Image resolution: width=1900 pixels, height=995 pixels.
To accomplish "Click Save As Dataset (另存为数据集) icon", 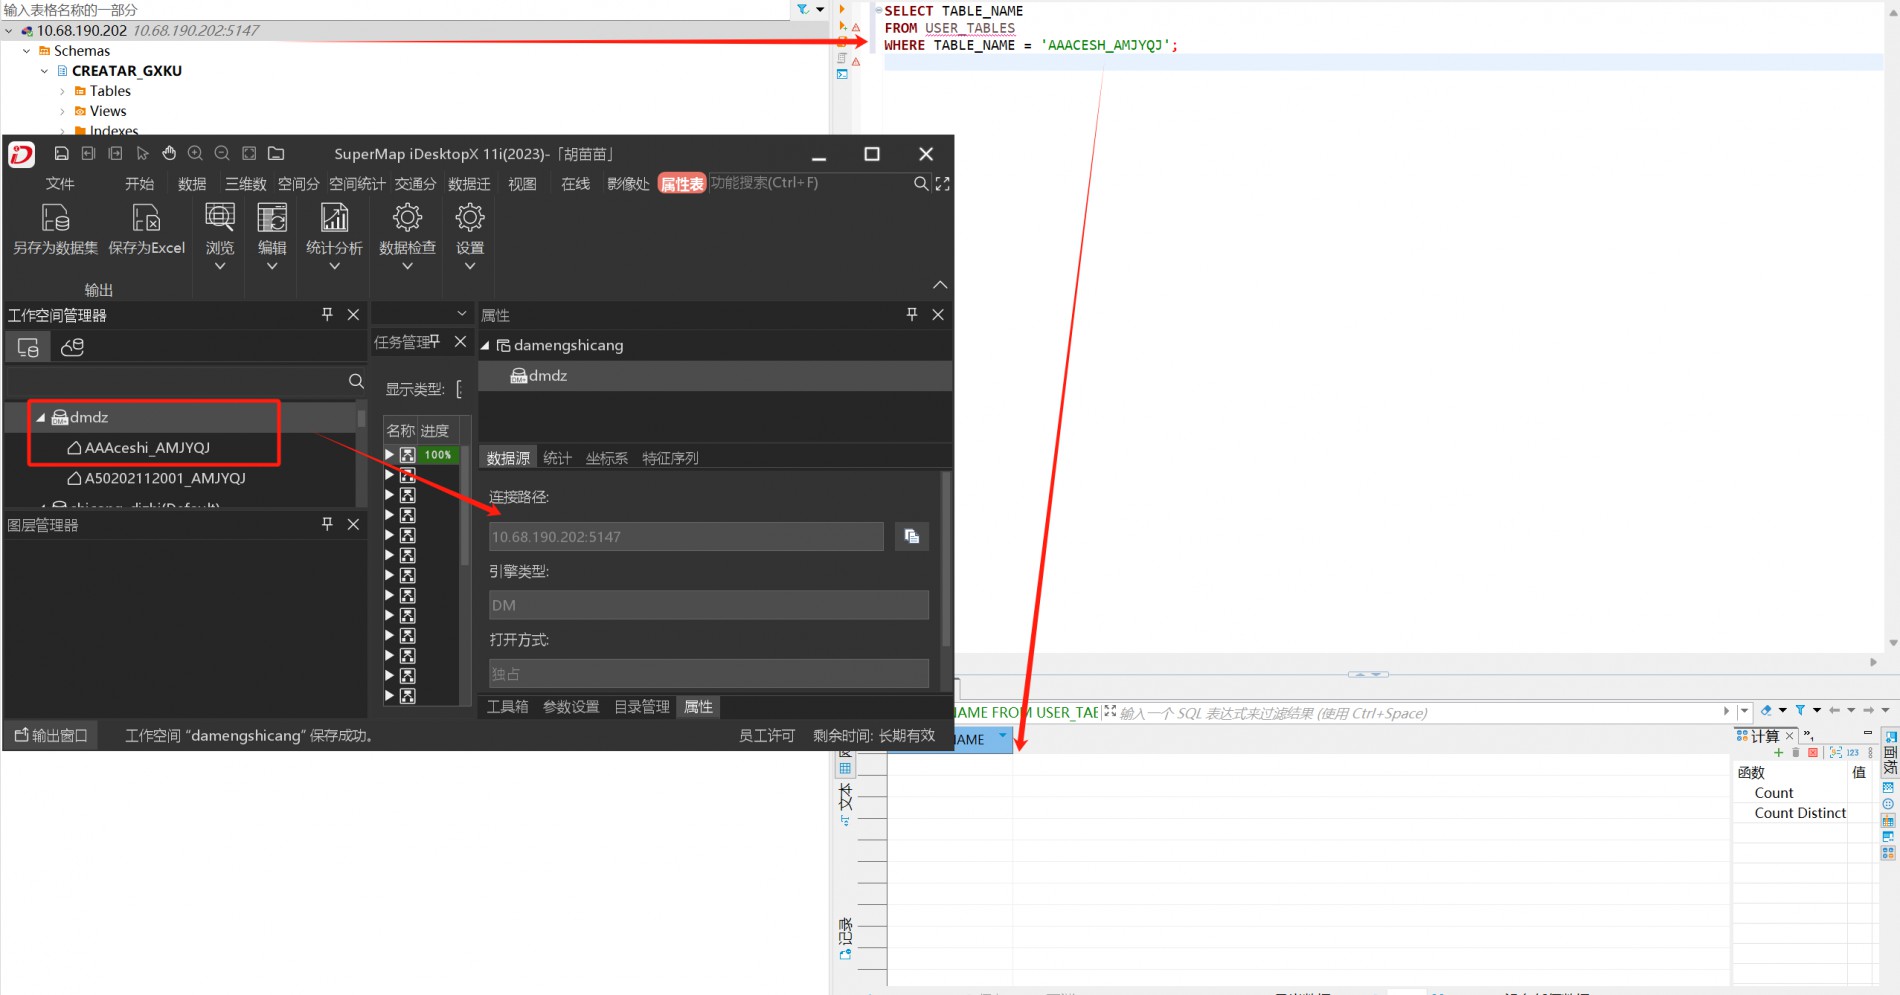I will 55,218.
